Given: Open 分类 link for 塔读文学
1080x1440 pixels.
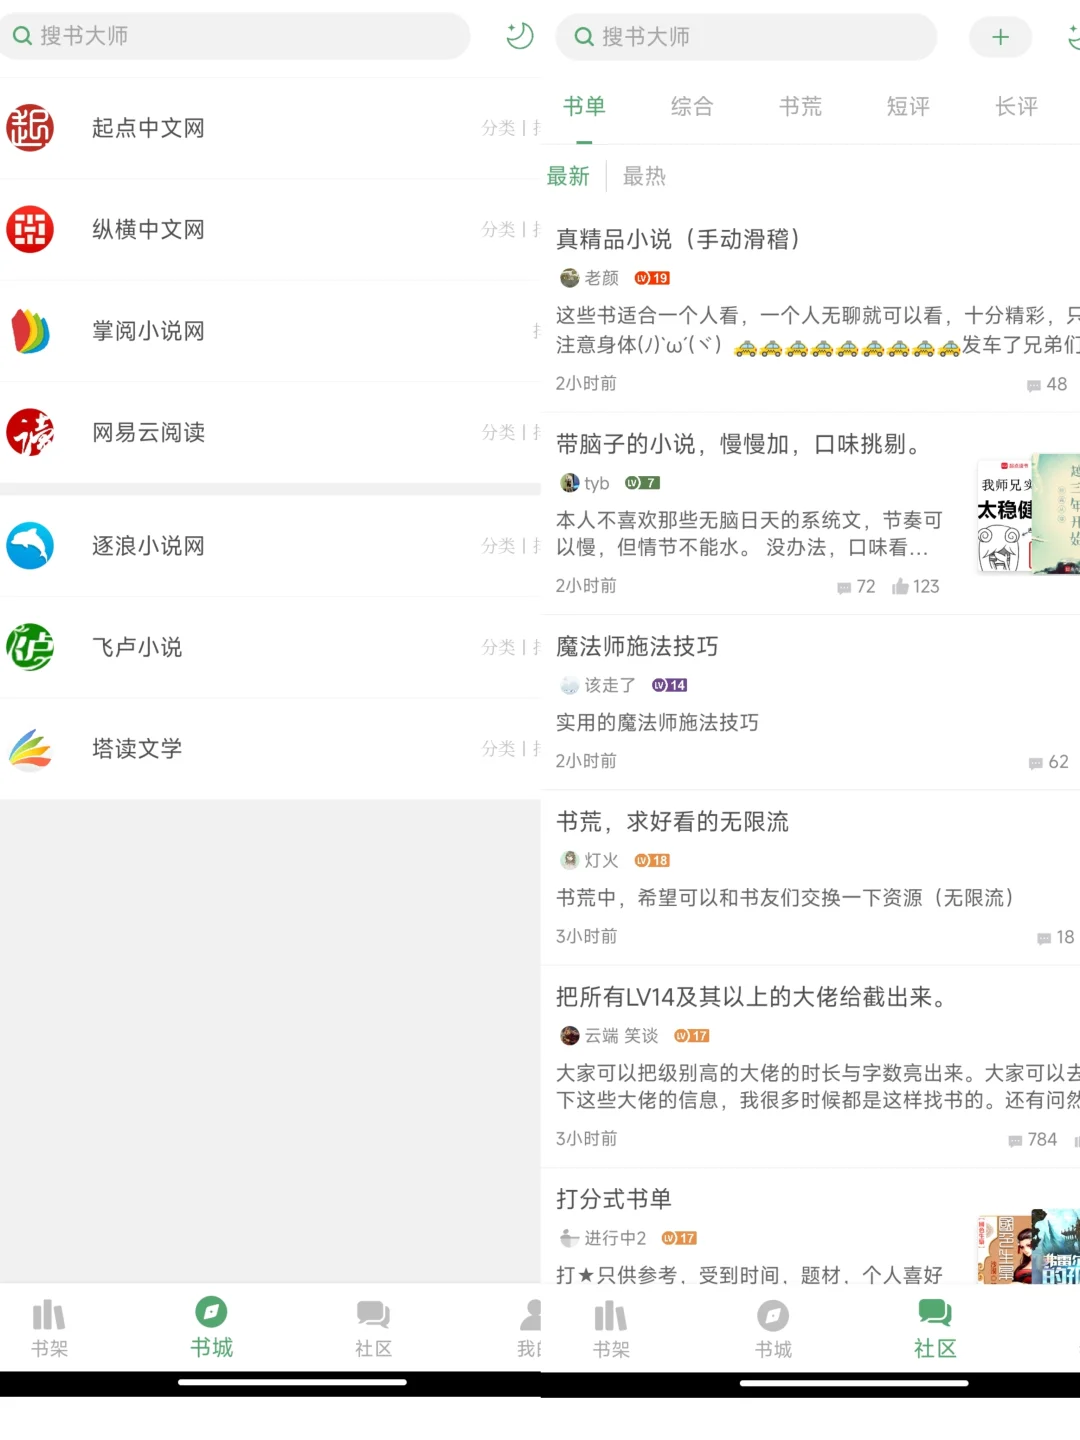Looking at the screenshot, I should tap(498, 749).
